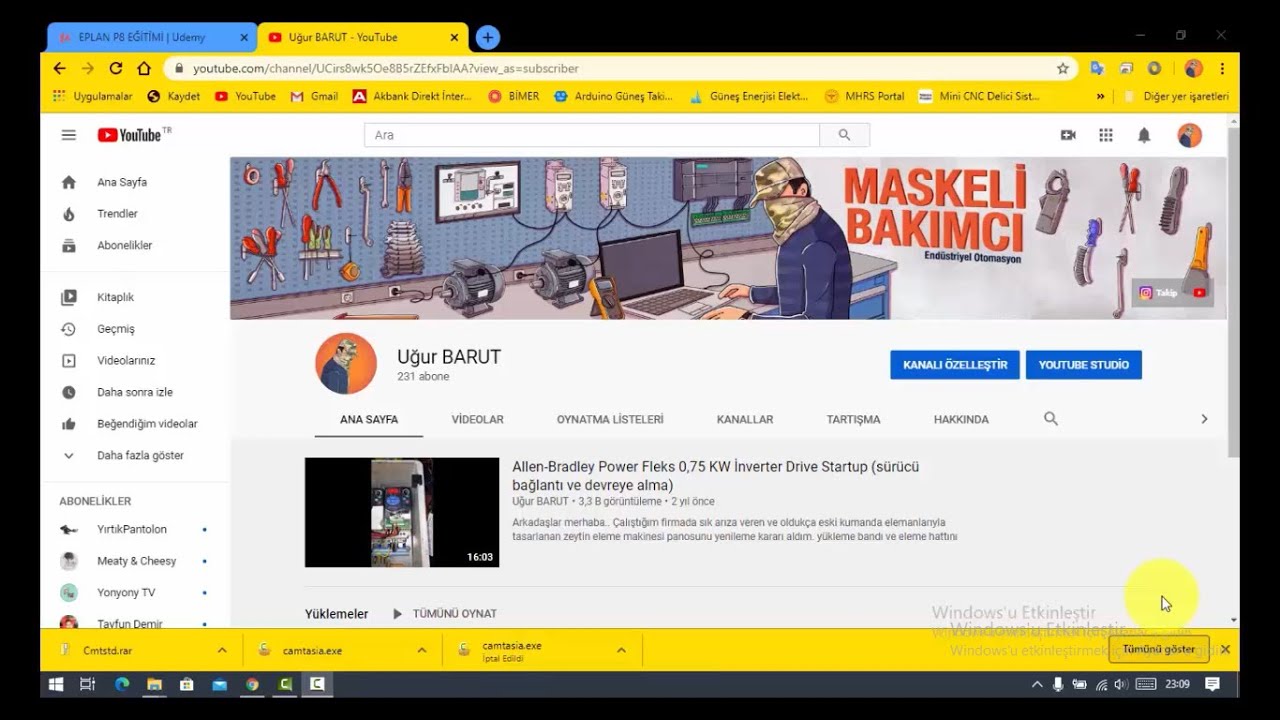Viewport: 1280px width, 720px height.
Task: Click the tabs next arrow chevron
Action: coord(1204,419)
